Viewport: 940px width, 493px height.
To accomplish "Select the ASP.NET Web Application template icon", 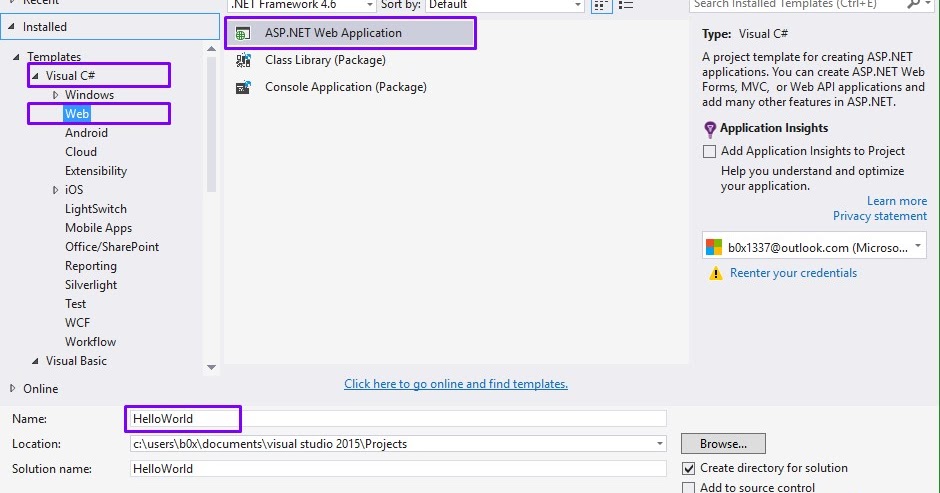I will click(243, 34).
